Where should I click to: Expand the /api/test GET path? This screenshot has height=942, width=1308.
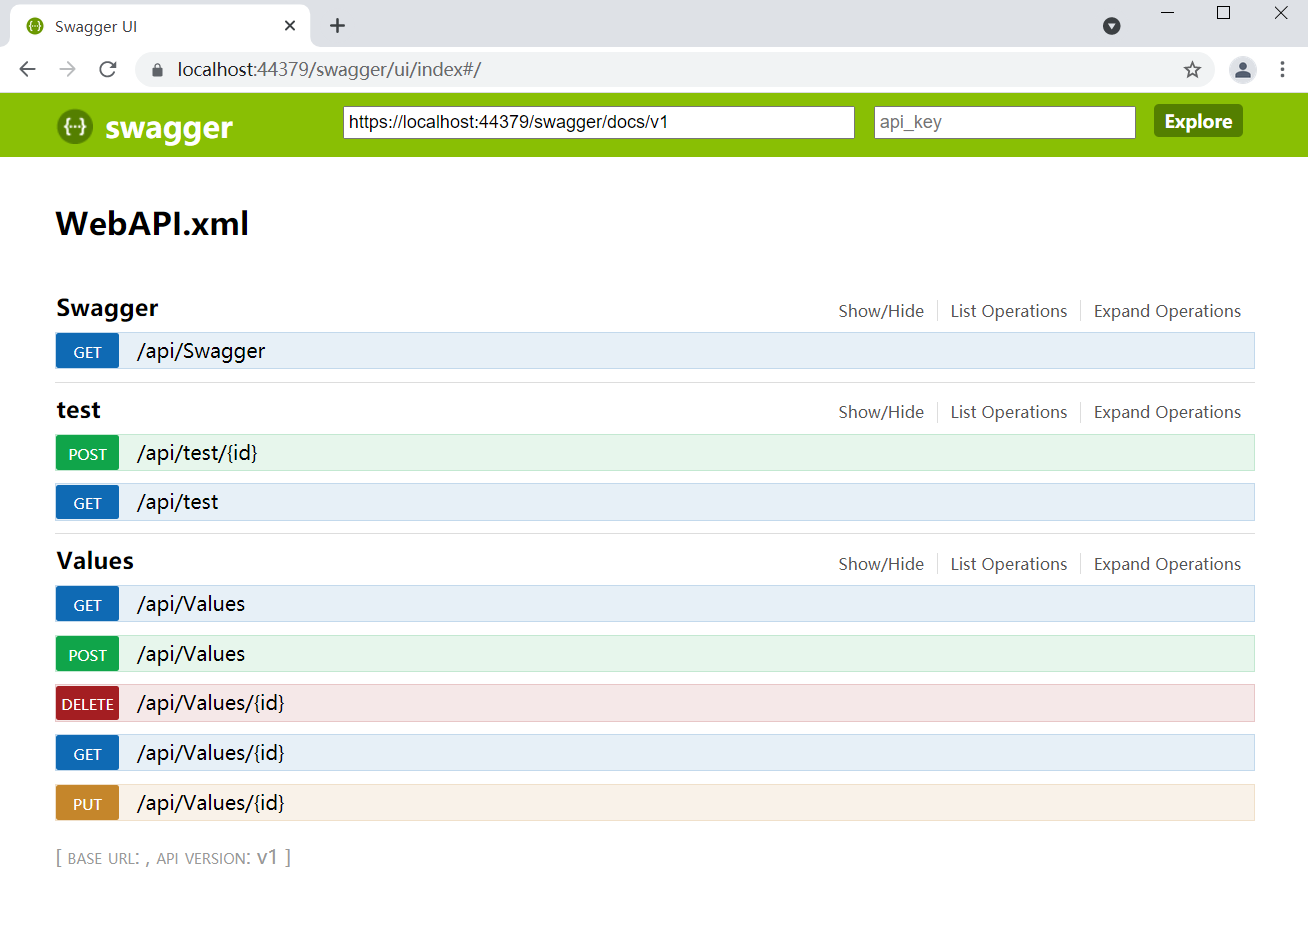click(177, 502)
